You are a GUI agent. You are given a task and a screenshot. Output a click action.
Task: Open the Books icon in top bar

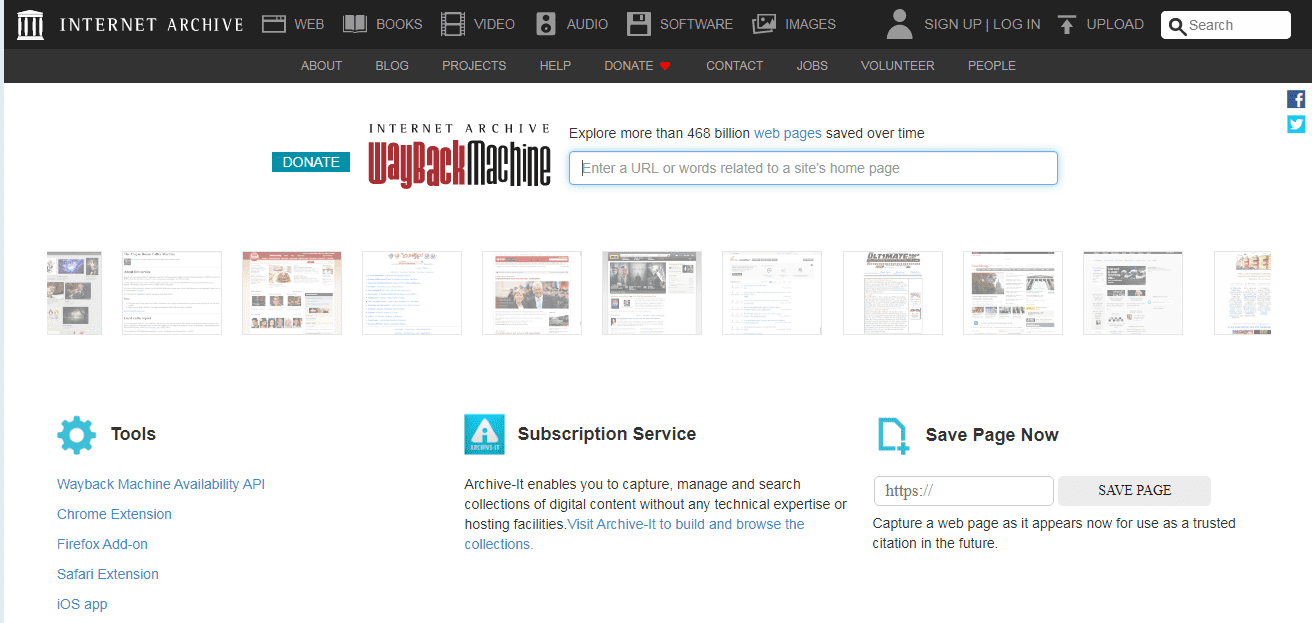(x=355, y=24)
